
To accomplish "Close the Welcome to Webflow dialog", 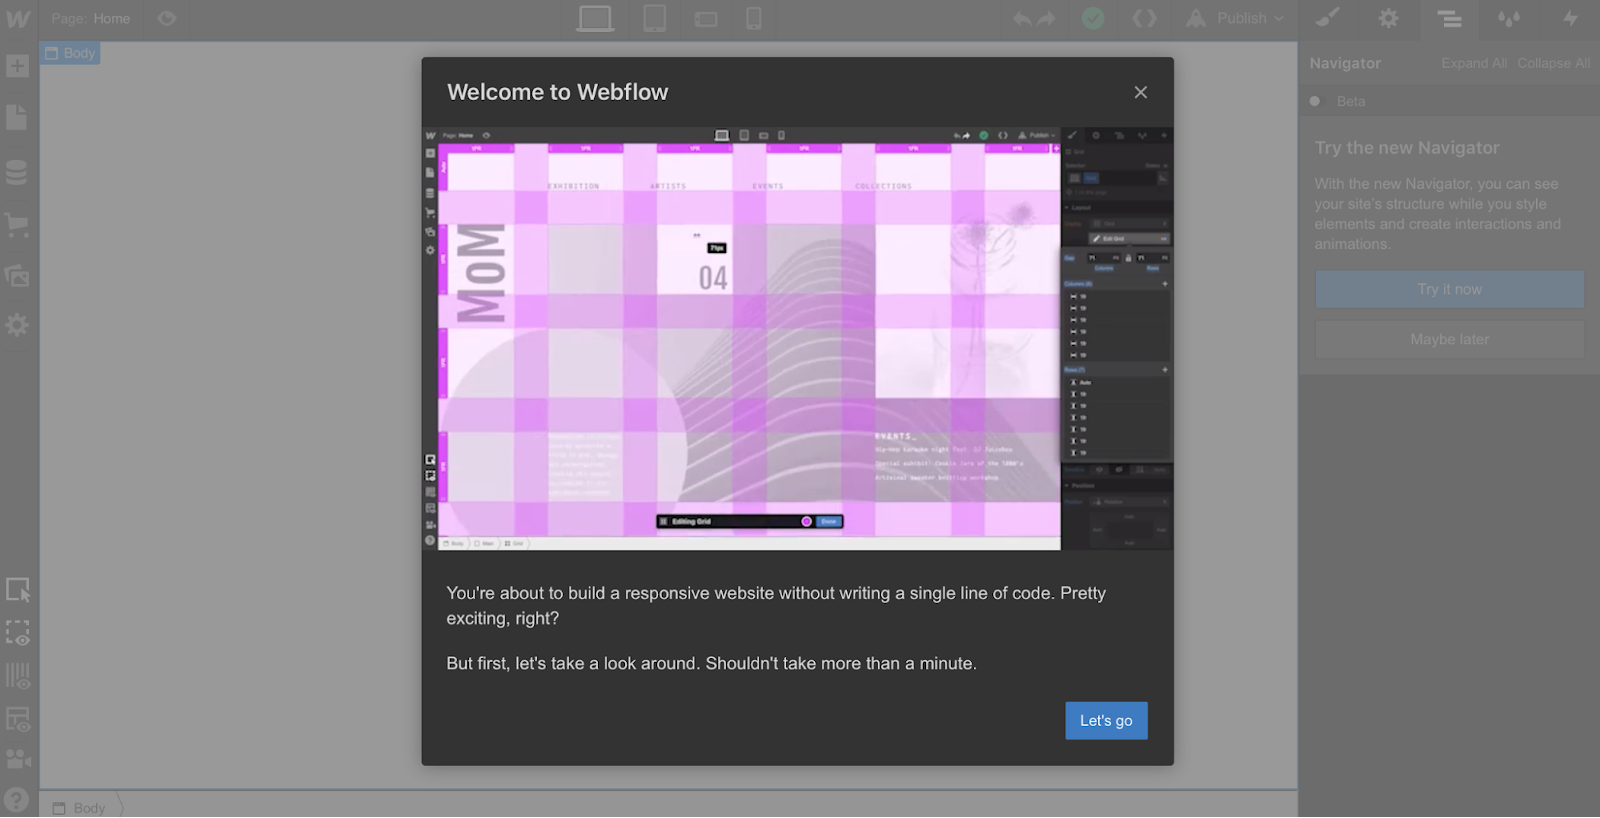I will 1141,92.
